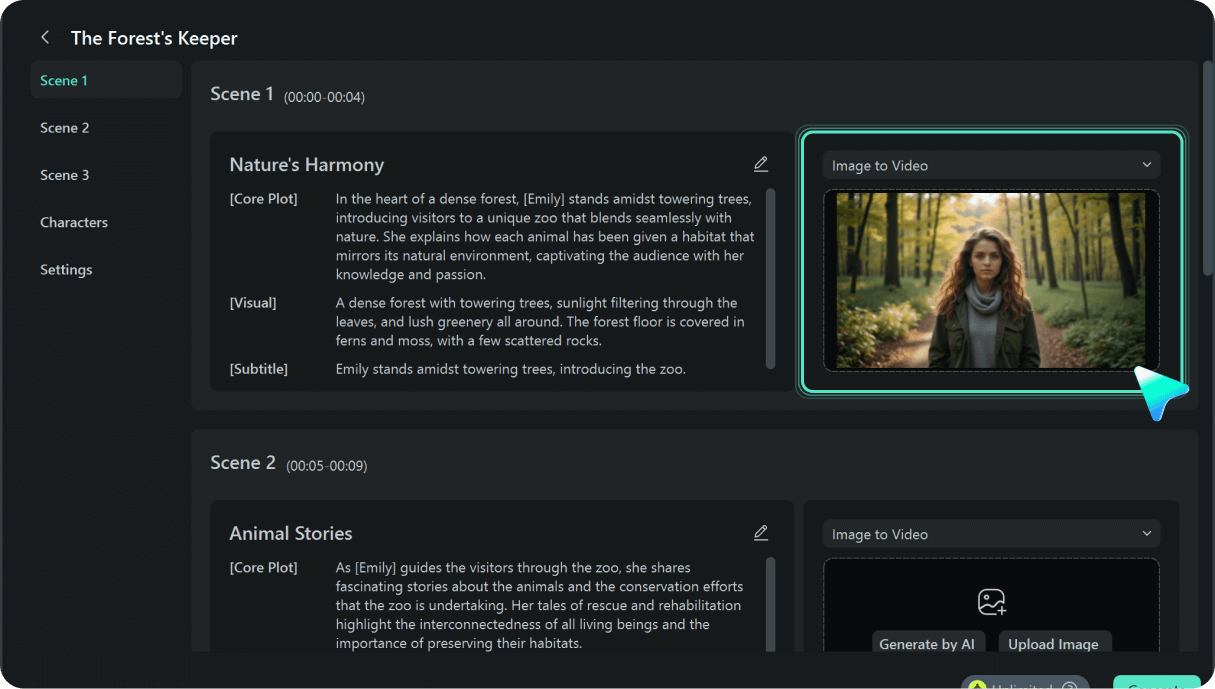Viewport: 1215px width, 689px height.
Task: Click the [Visual] label in Scene 1
Action: 253,302
